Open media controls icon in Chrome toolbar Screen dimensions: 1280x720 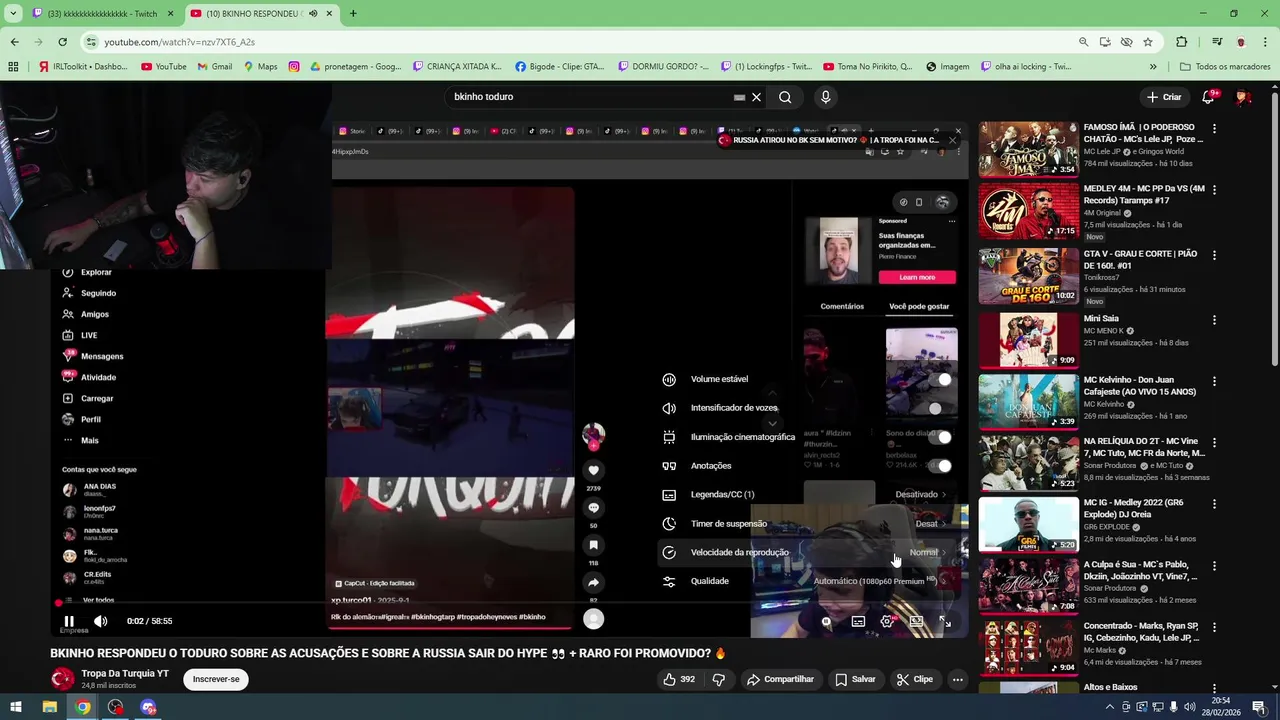pyautogui.click(x=1217, y=42)
